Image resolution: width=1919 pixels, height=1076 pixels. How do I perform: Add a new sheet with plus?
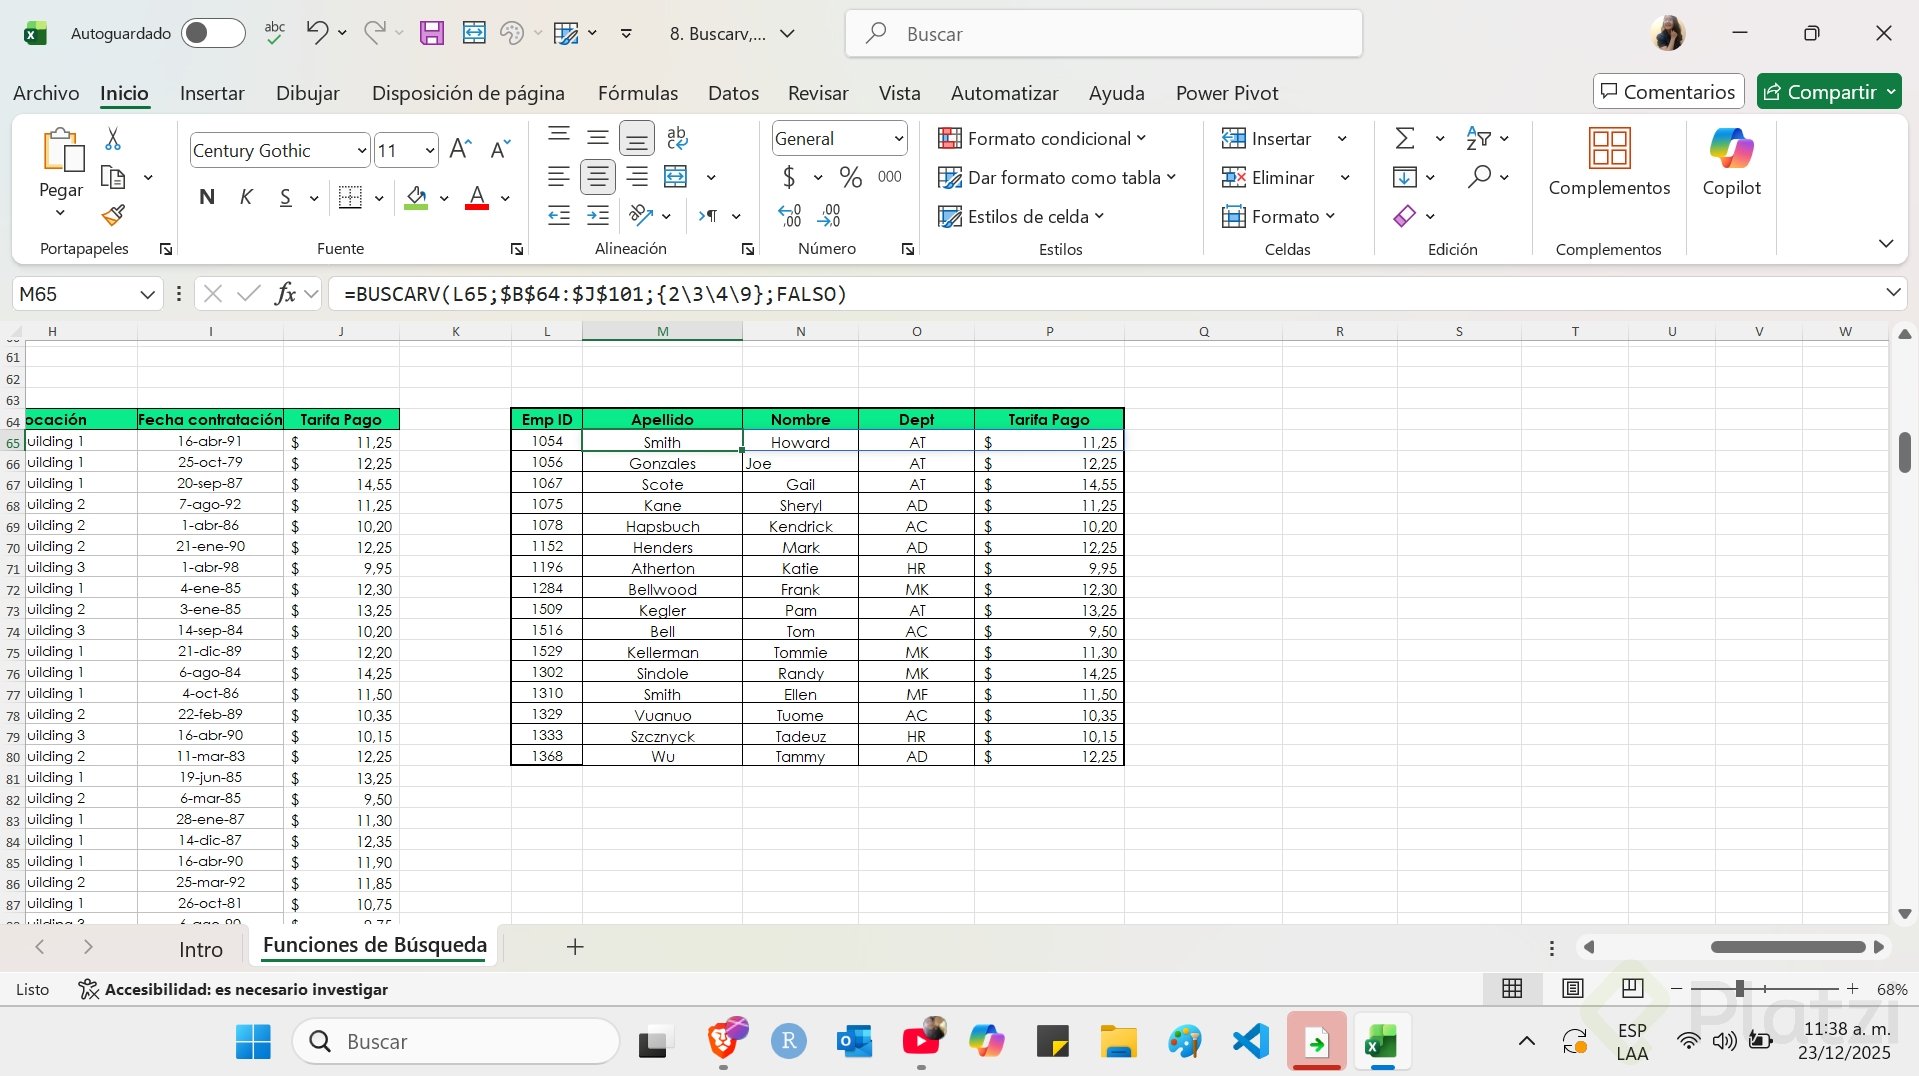[575, 947]
